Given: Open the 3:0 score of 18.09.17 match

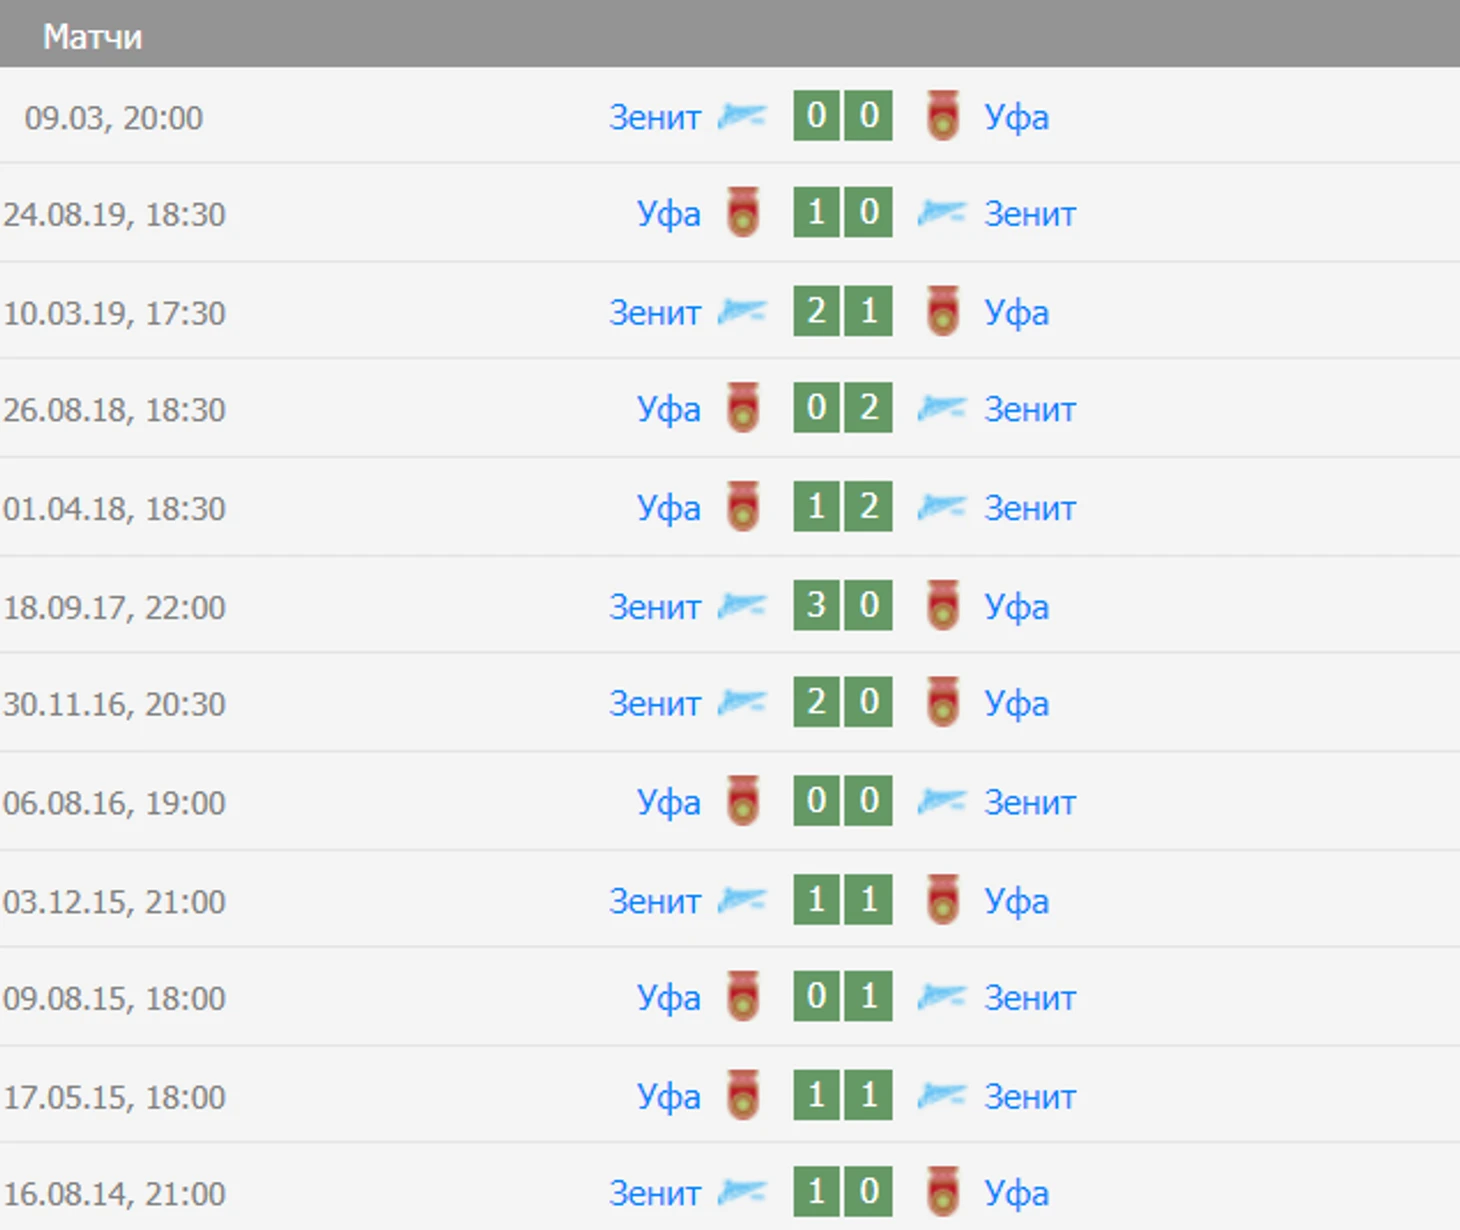Looking at the screenshot, I should click(843, 605).
